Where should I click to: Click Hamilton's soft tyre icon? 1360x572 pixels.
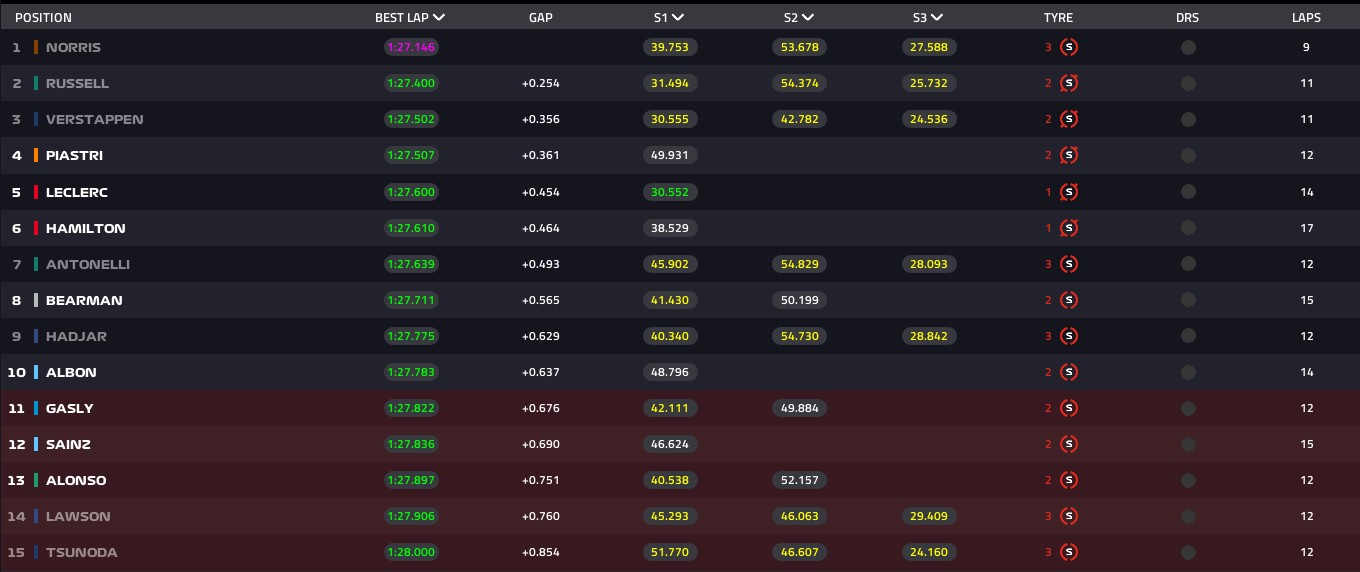point(1068,228)
